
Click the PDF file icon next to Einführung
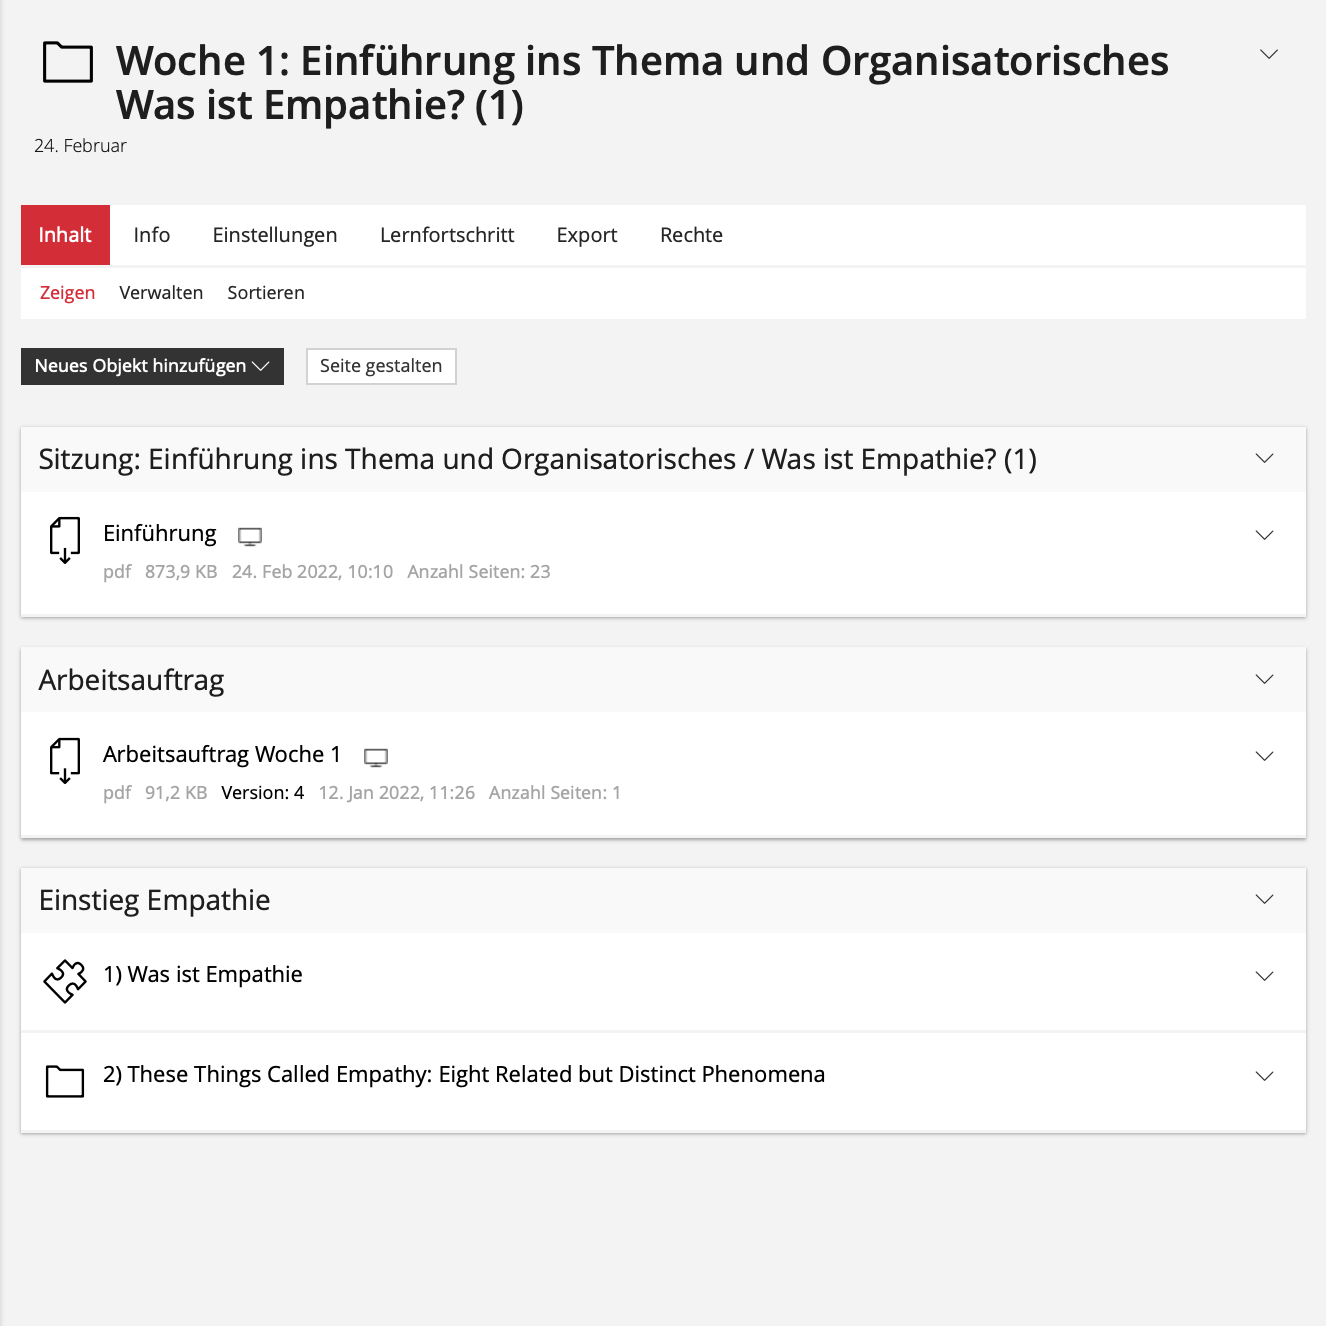[x=65, y=539]
